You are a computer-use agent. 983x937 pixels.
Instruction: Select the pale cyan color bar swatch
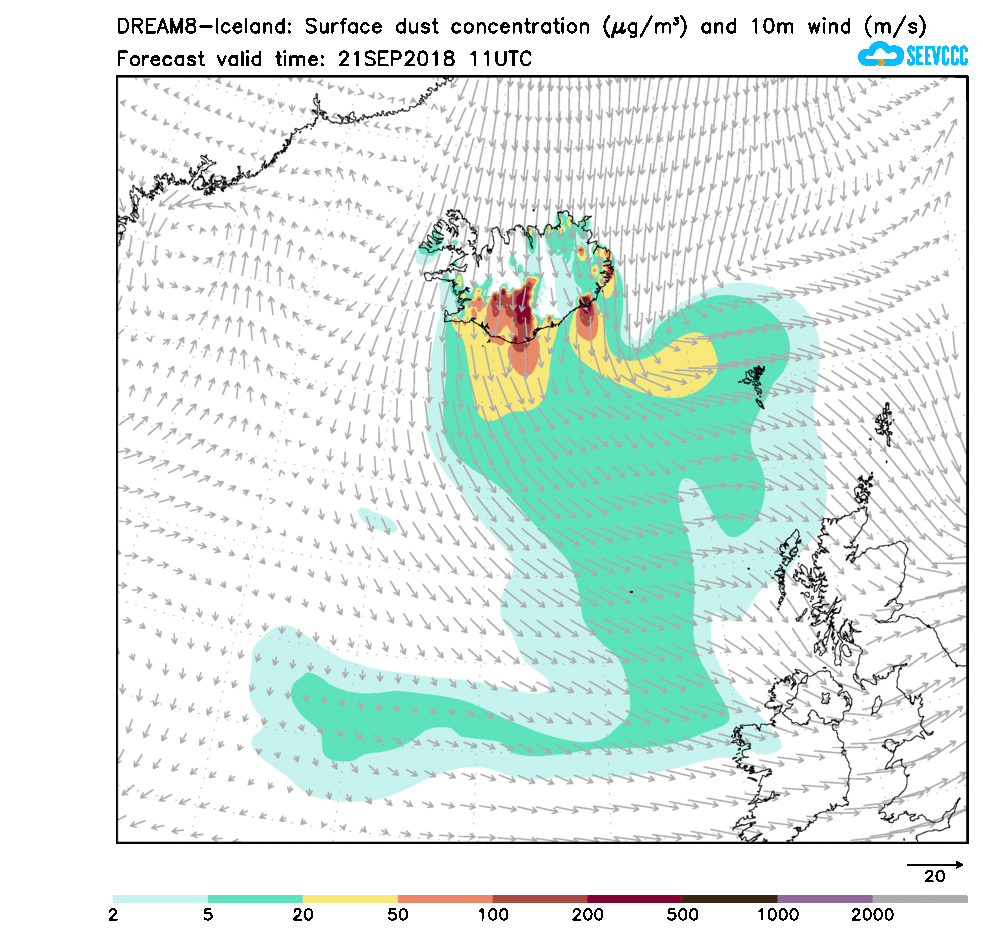pos(160,899)
